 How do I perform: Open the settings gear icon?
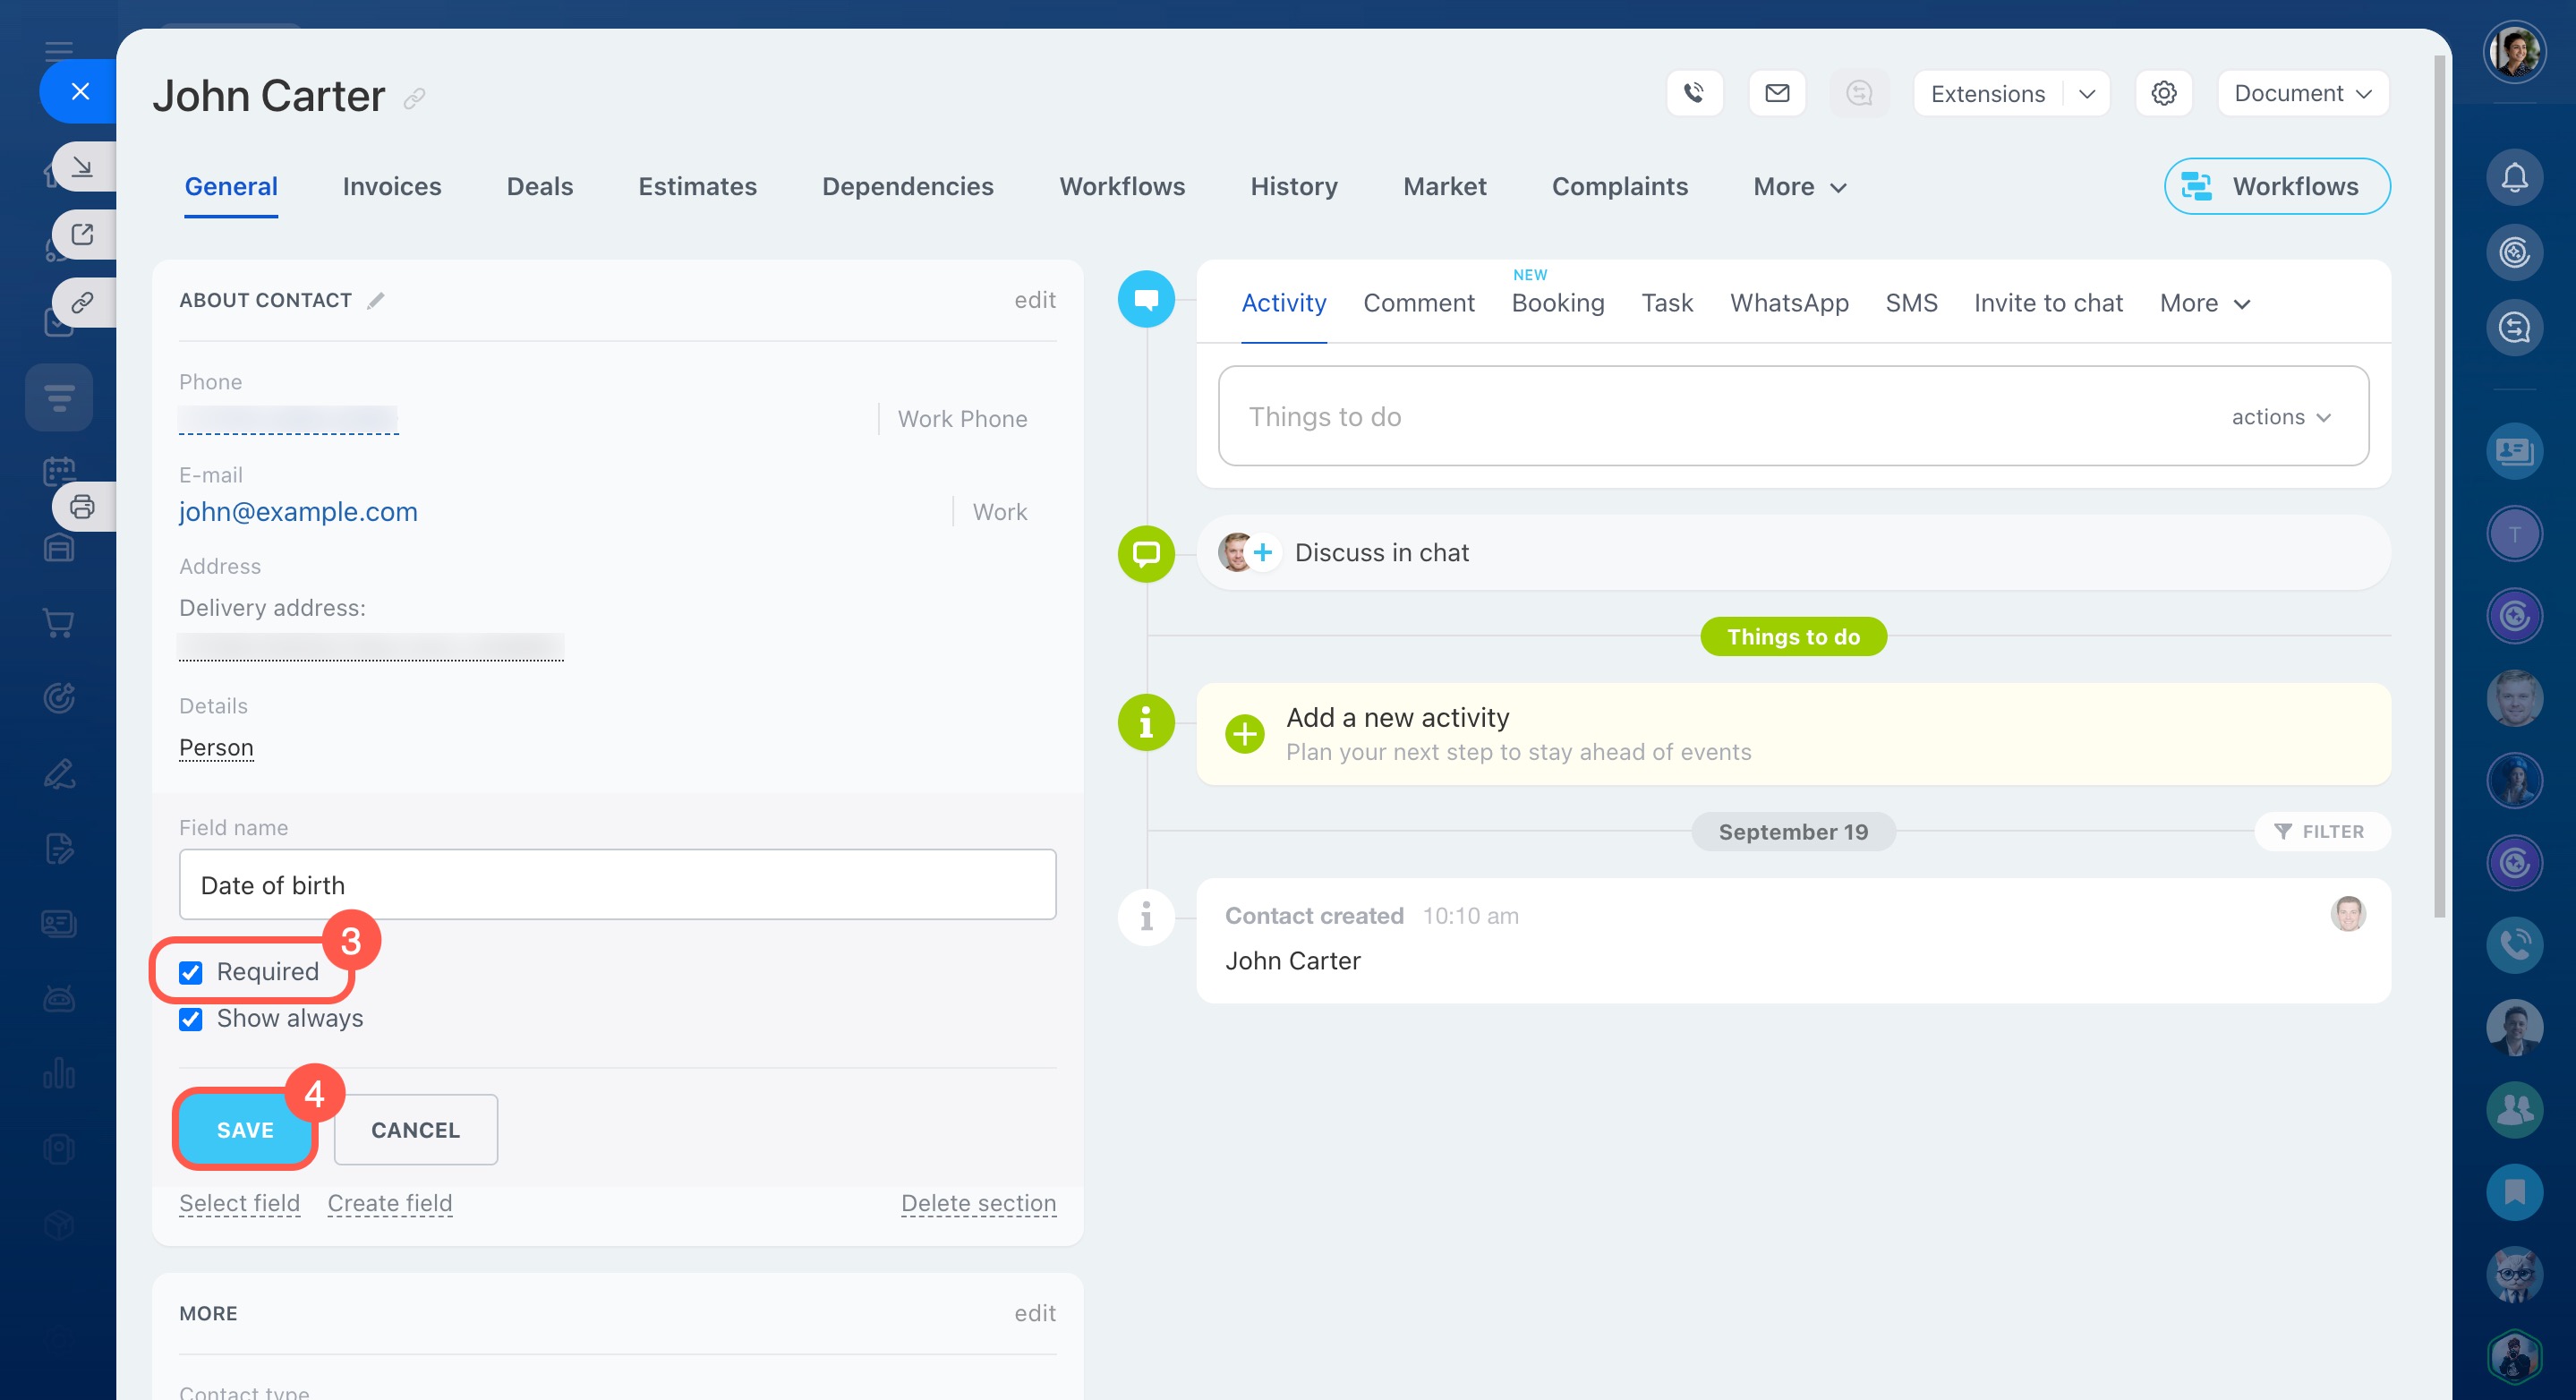[x=2163, y=93]
